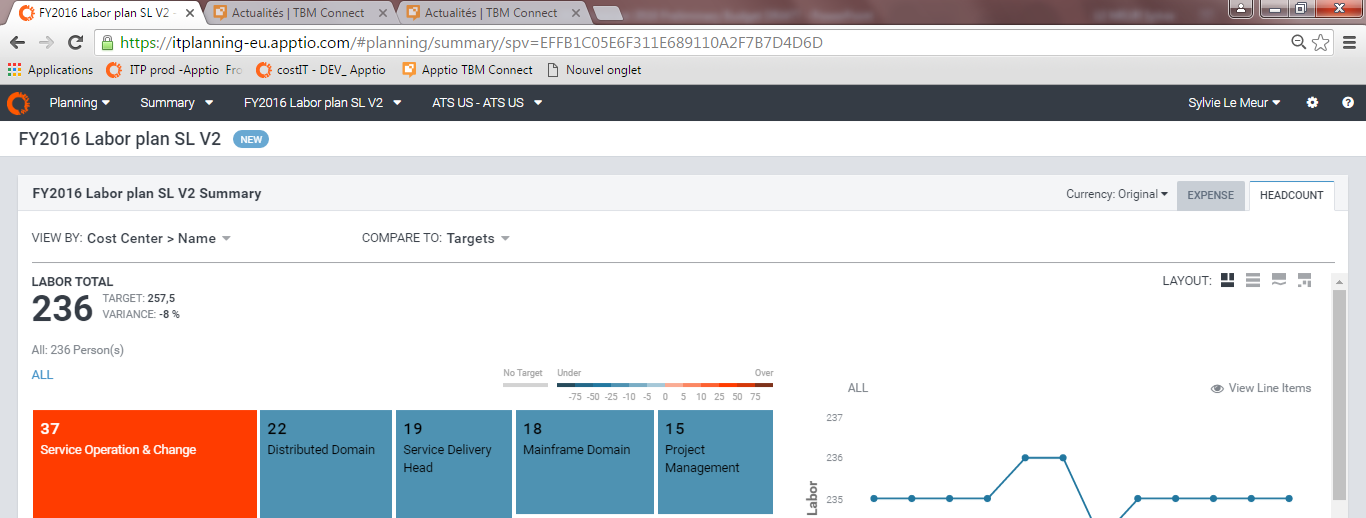Click the browser forward arrow
Image resolution: width=1366 pixels, height=518 pixels.
[46, 43]
